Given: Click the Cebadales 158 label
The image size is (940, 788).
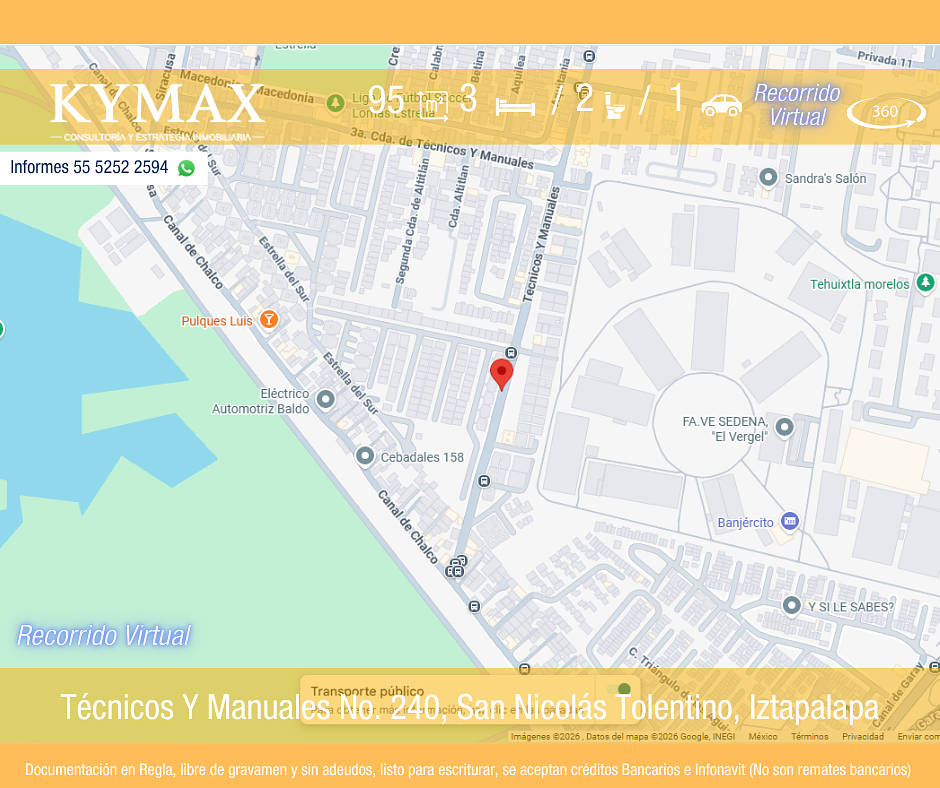Looking at the screenshot, I should (422, 457).
